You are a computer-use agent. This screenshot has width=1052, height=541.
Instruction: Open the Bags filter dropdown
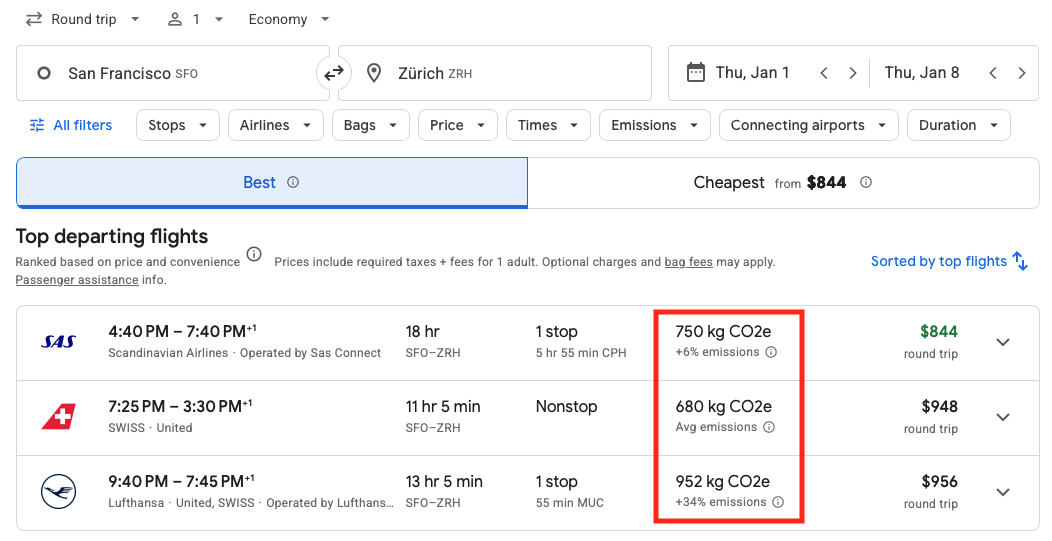[370, 126]
